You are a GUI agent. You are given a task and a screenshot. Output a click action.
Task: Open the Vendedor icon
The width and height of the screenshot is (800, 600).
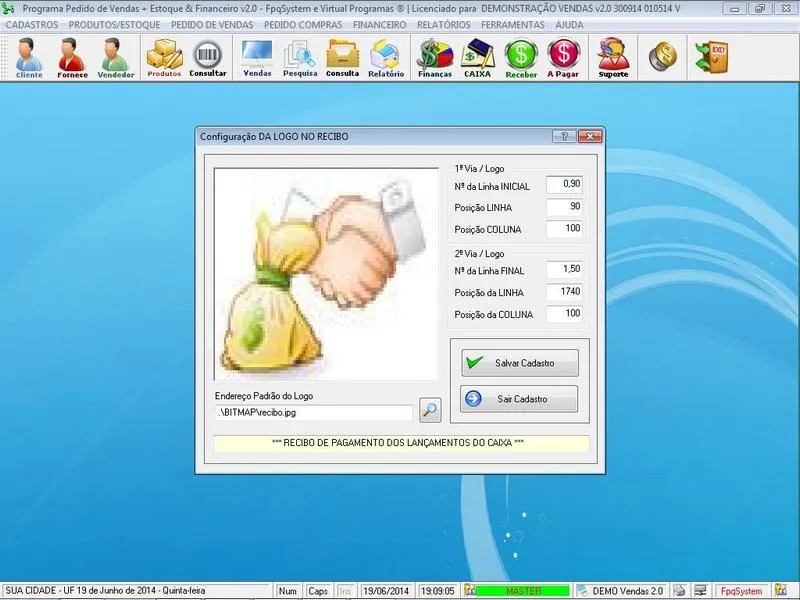tap(116, 58)
